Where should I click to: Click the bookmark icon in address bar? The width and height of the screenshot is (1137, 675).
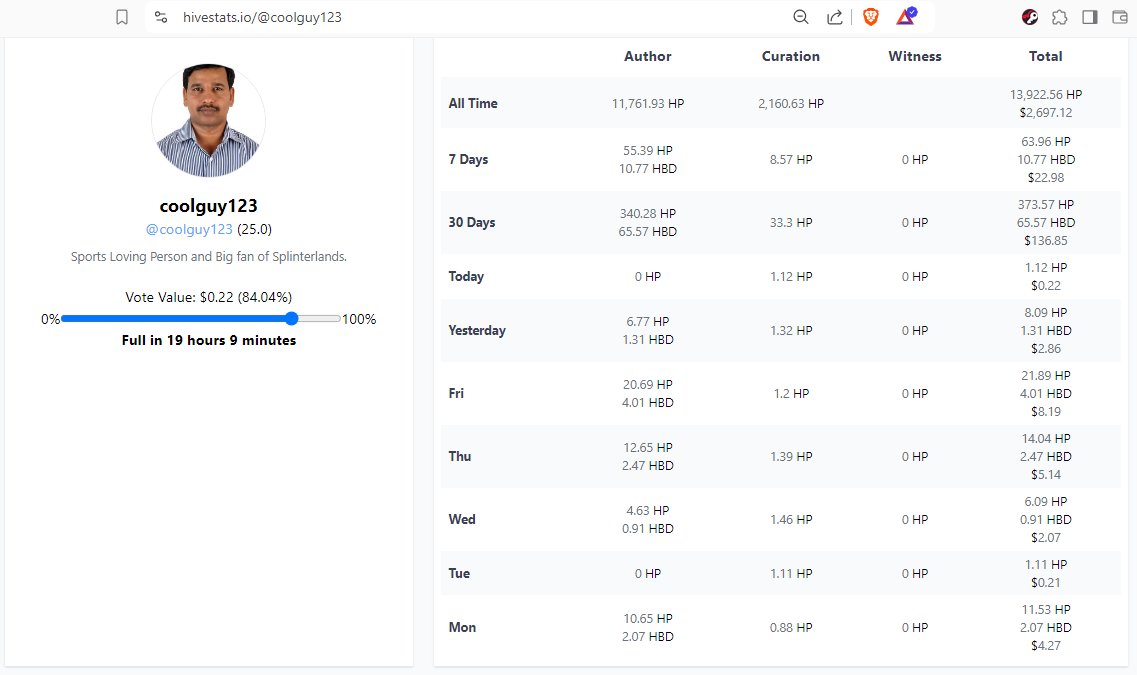click(122, 17)
